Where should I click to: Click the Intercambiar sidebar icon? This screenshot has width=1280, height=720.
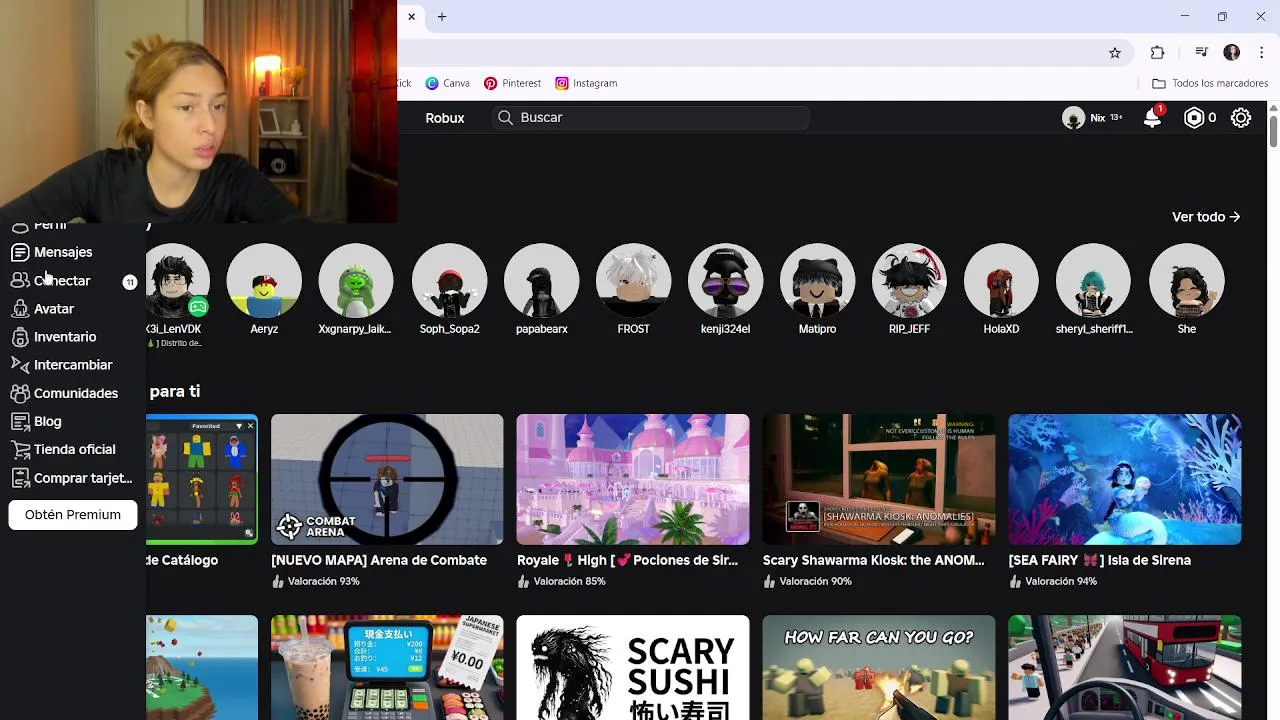click(19, 365)
